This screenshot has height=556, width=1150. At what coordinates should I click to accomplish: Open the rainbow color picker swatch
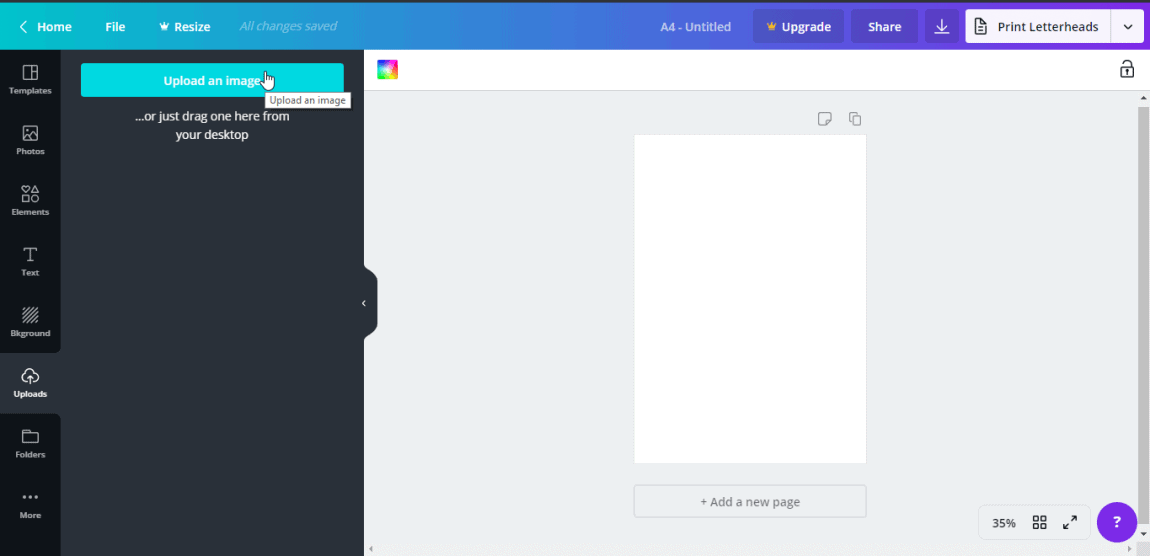tap(387, 69)
